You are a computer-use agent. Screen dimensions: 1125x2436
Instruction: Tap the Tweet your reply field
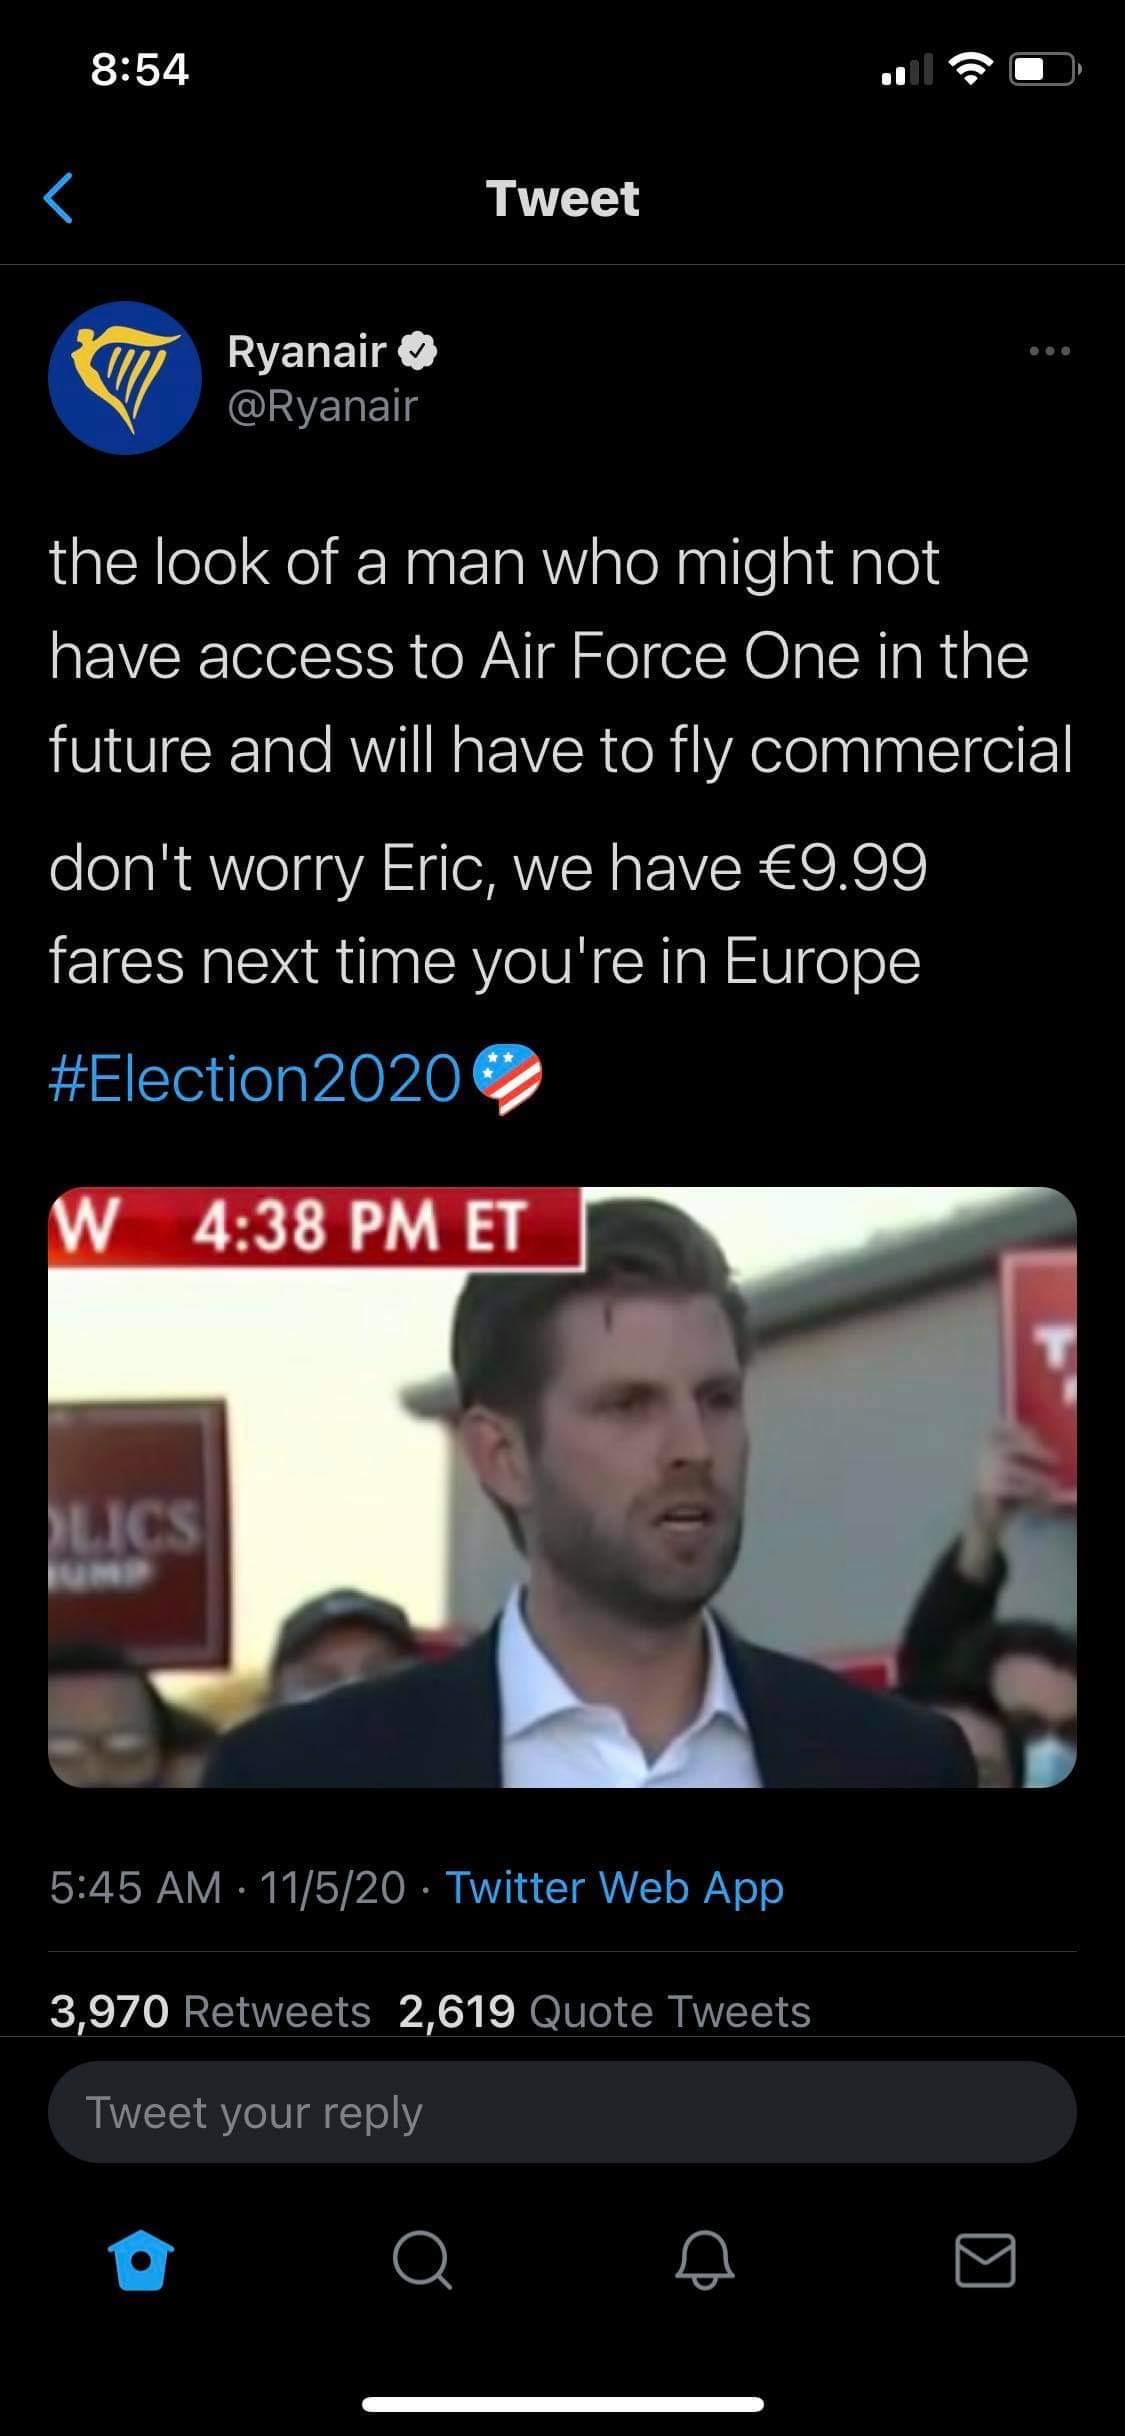click(562, 2112)
